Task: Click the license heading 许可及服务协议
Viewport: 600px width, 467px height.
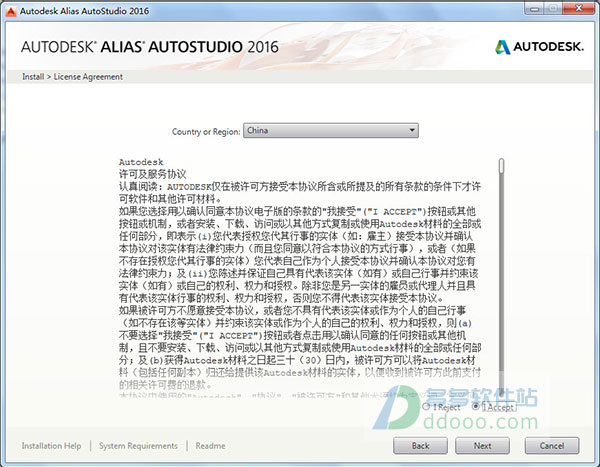Action: point(152,174)
